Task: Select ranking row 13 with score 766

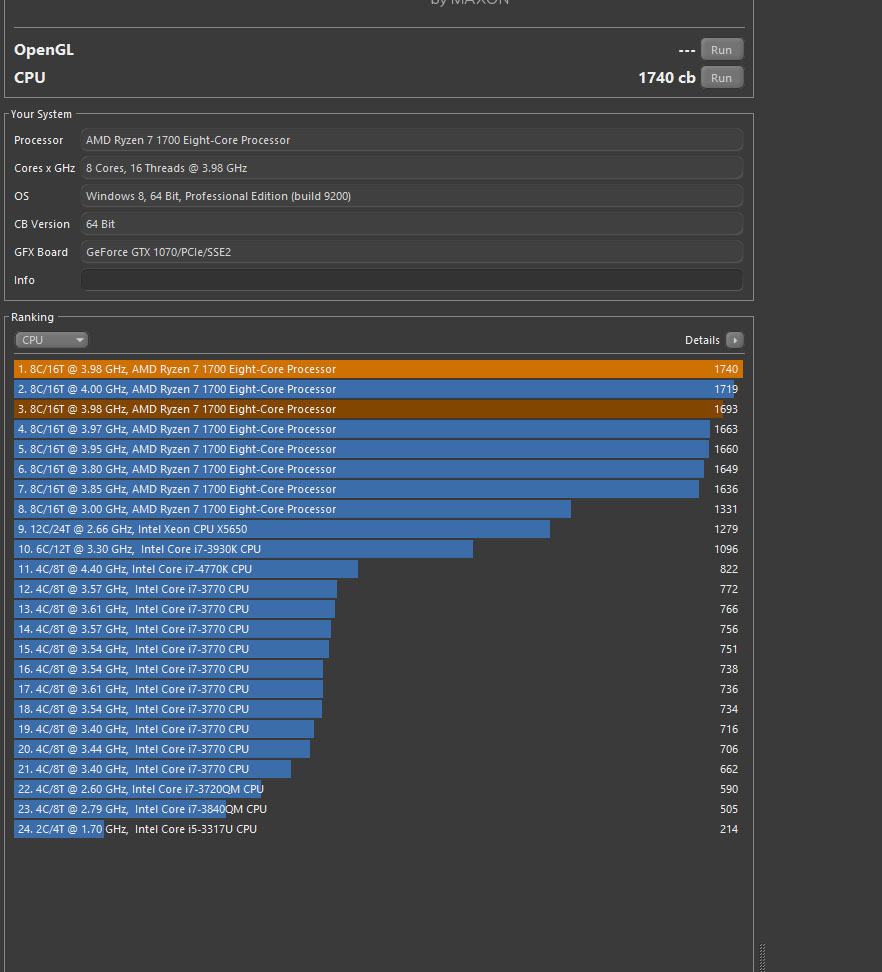Action: (x=378, y=609)
